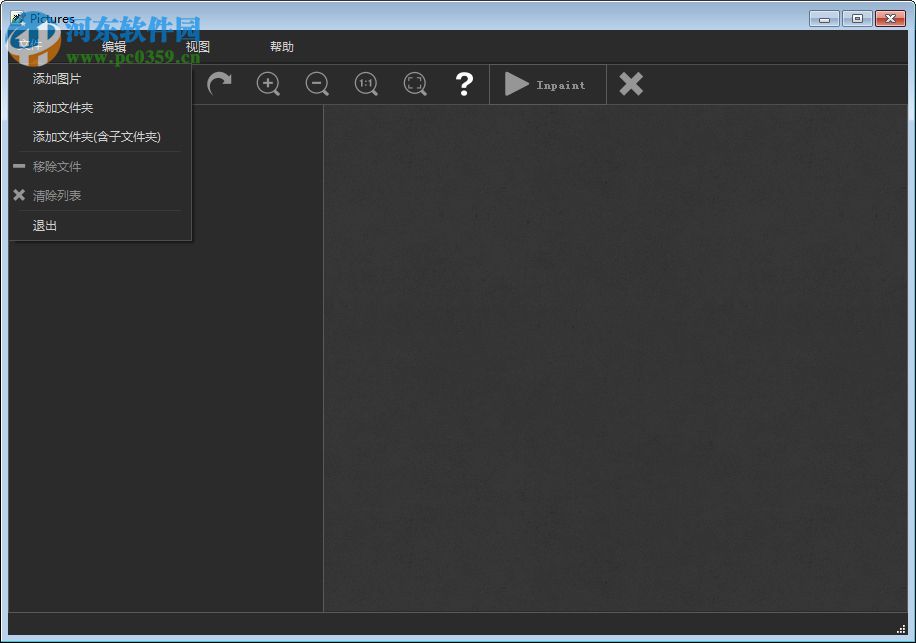
Task: Minimize the Pictures window
Action: pyautogui.click(x=824, y=19)
